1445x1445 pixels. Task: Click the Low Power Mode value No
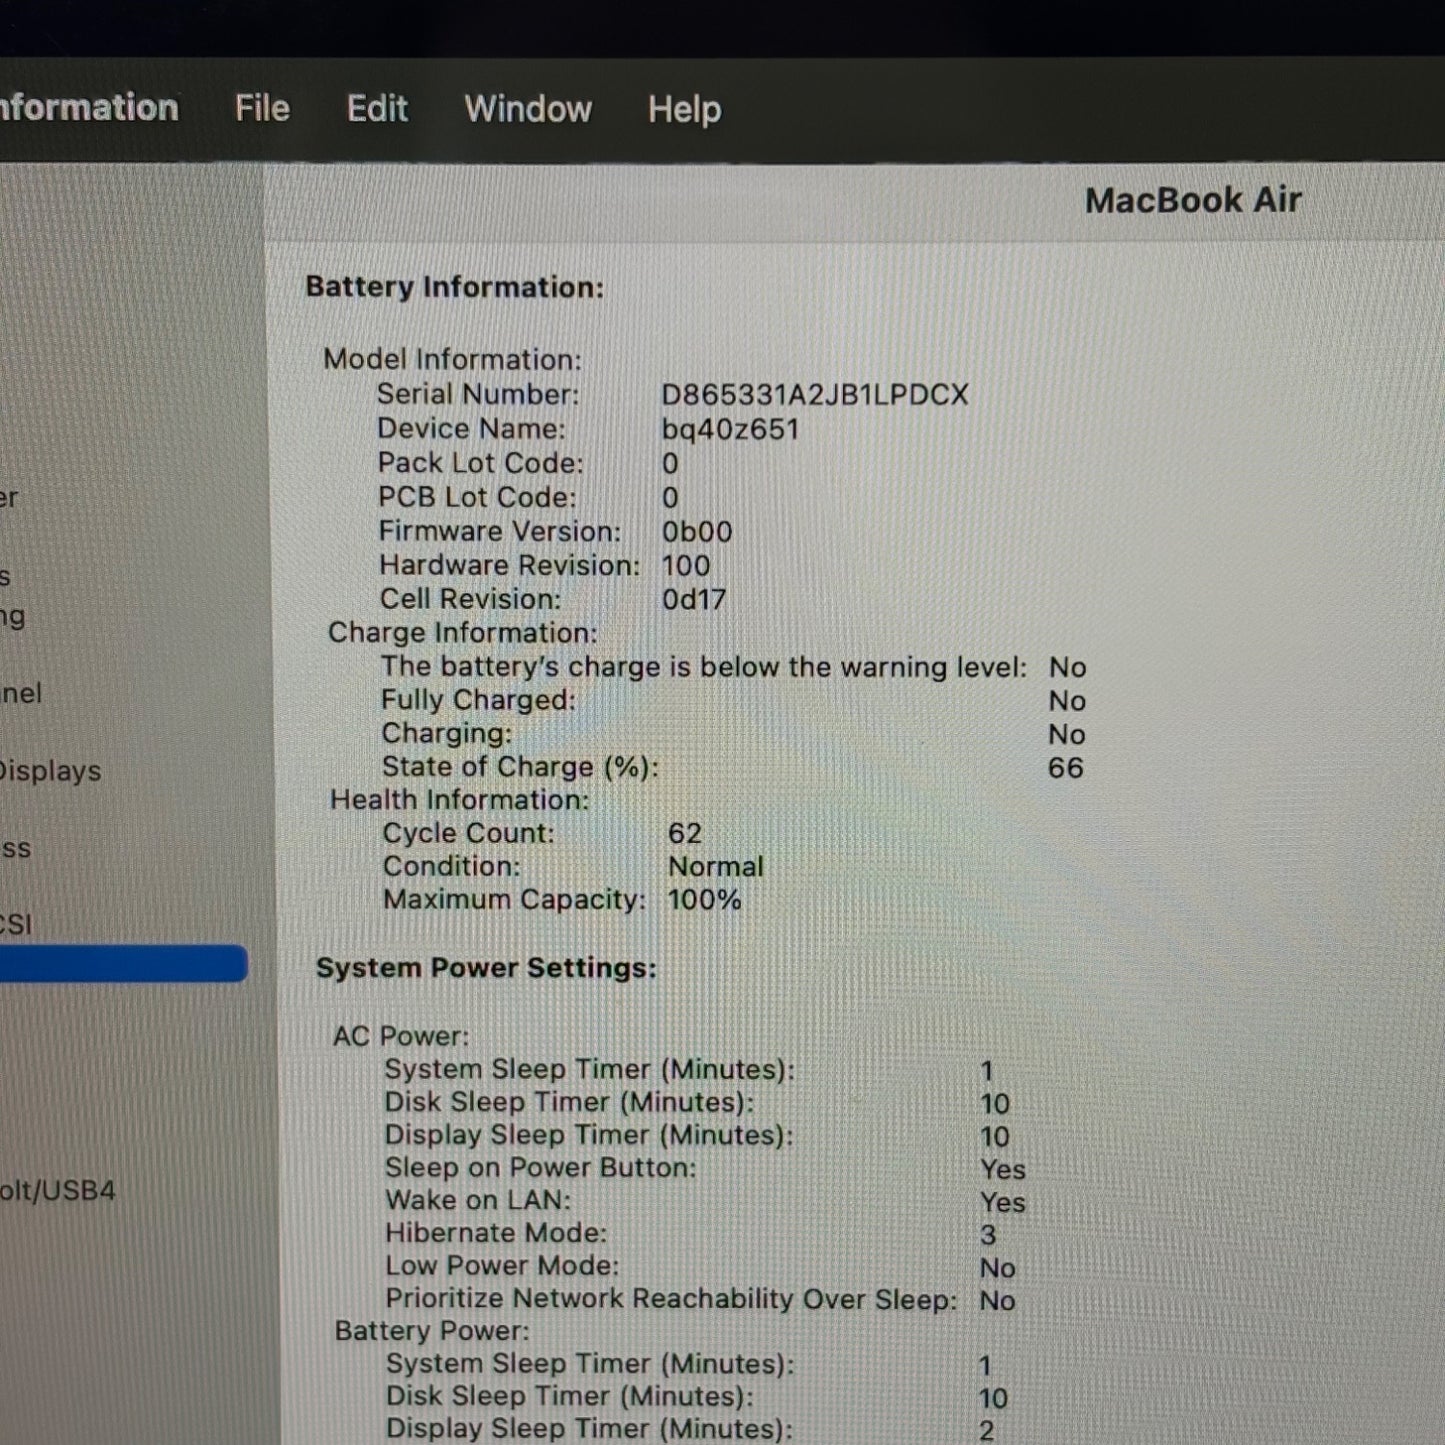[998, 1268]
